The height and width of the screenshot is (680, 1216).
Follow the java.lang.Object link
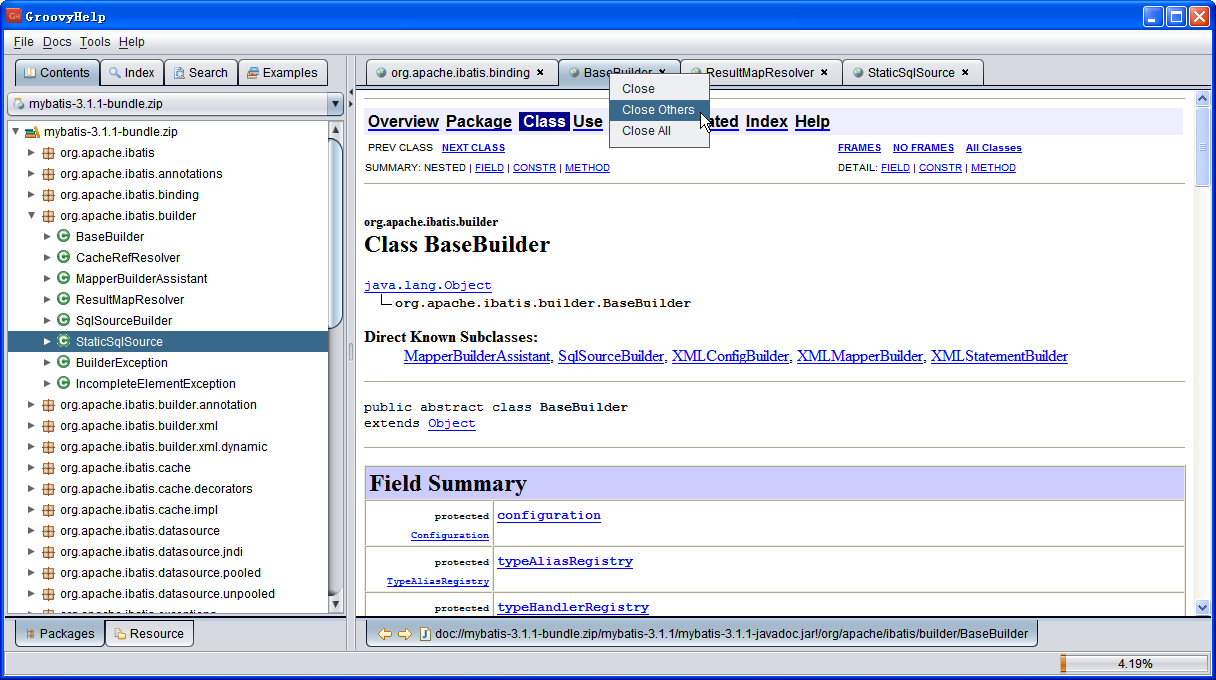click(428, 285)
